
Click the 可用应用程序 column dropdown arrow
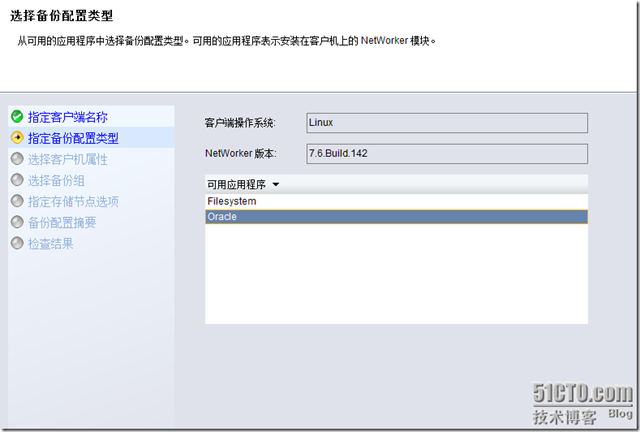click(x=276, y=185)
